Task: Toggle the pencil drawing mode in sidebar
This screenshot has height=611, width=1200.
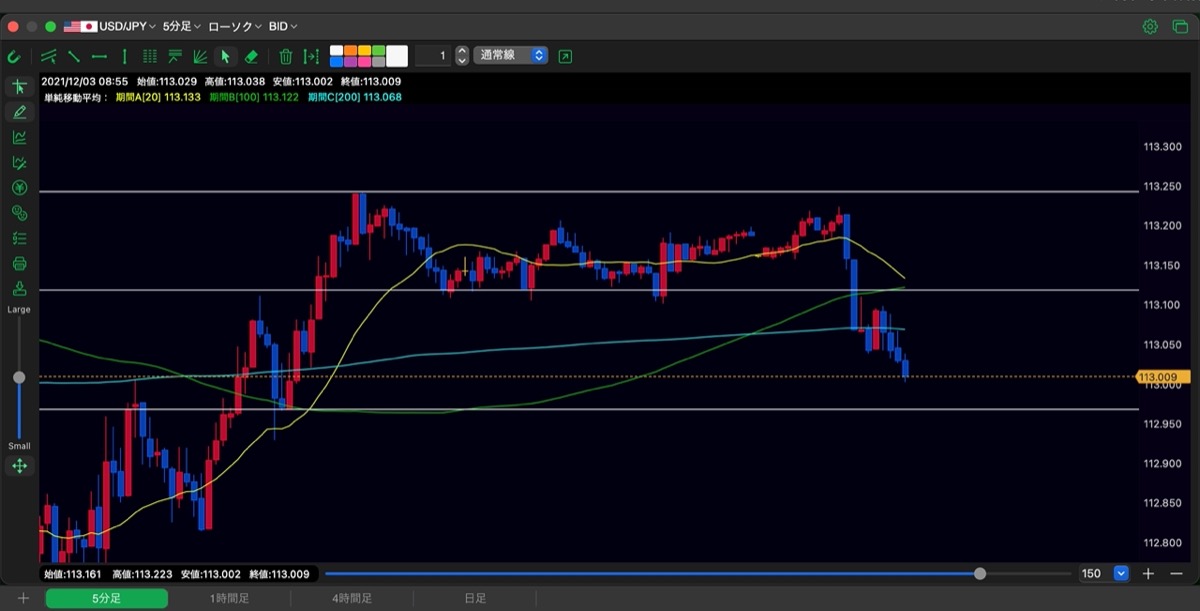Action: (x=19, y=112)
